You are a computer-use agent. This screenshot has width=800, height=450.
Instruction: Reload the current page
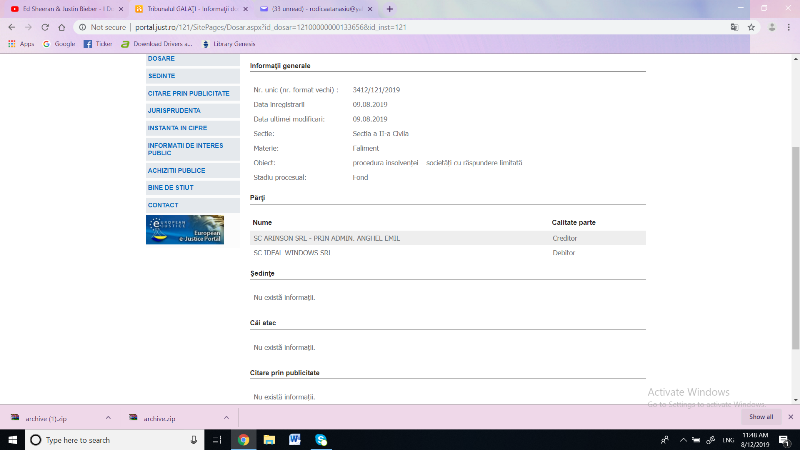[45, 27]
